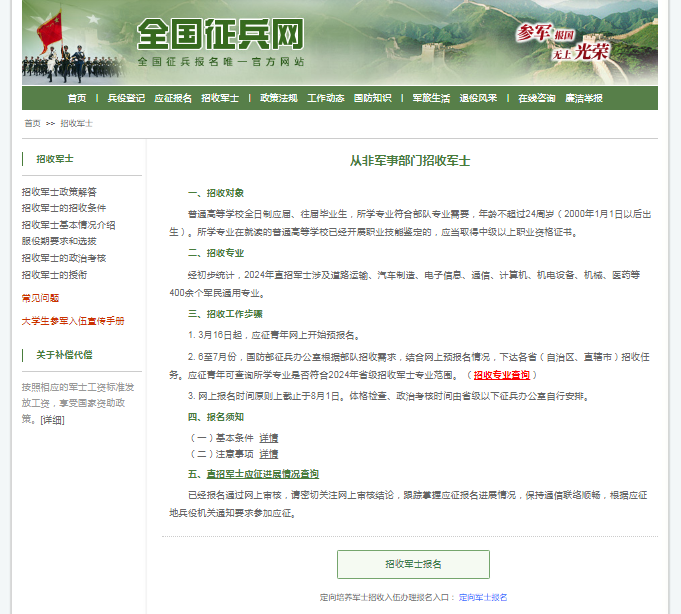The image size is (681, 614).
Task: Open 廉洁举报 menu item
Action: coord(584,98)
